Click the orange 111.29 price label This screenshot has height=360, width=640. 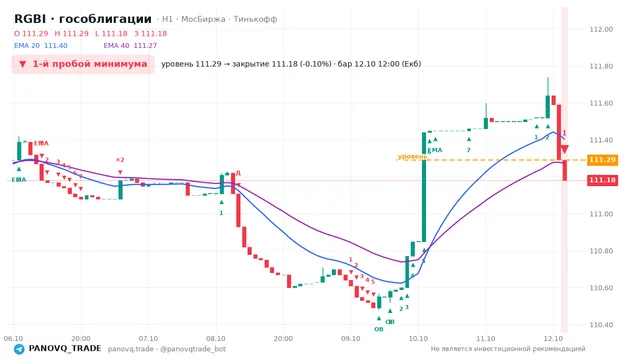coord(602,160)
